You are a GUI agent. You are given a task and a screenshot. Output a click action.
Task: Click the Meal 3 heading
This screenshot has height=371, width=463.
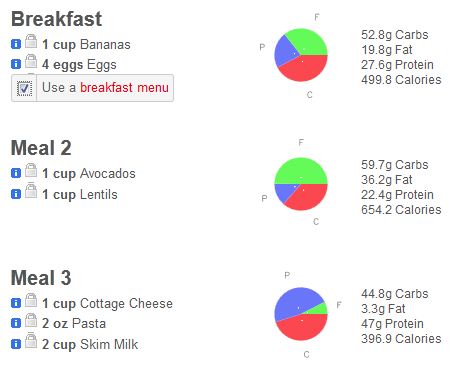41,278
